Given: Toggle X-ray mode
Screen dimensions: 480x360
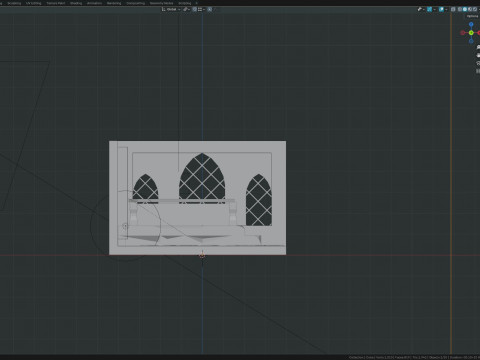Looking at the screenshot, I should click(453, 9).
